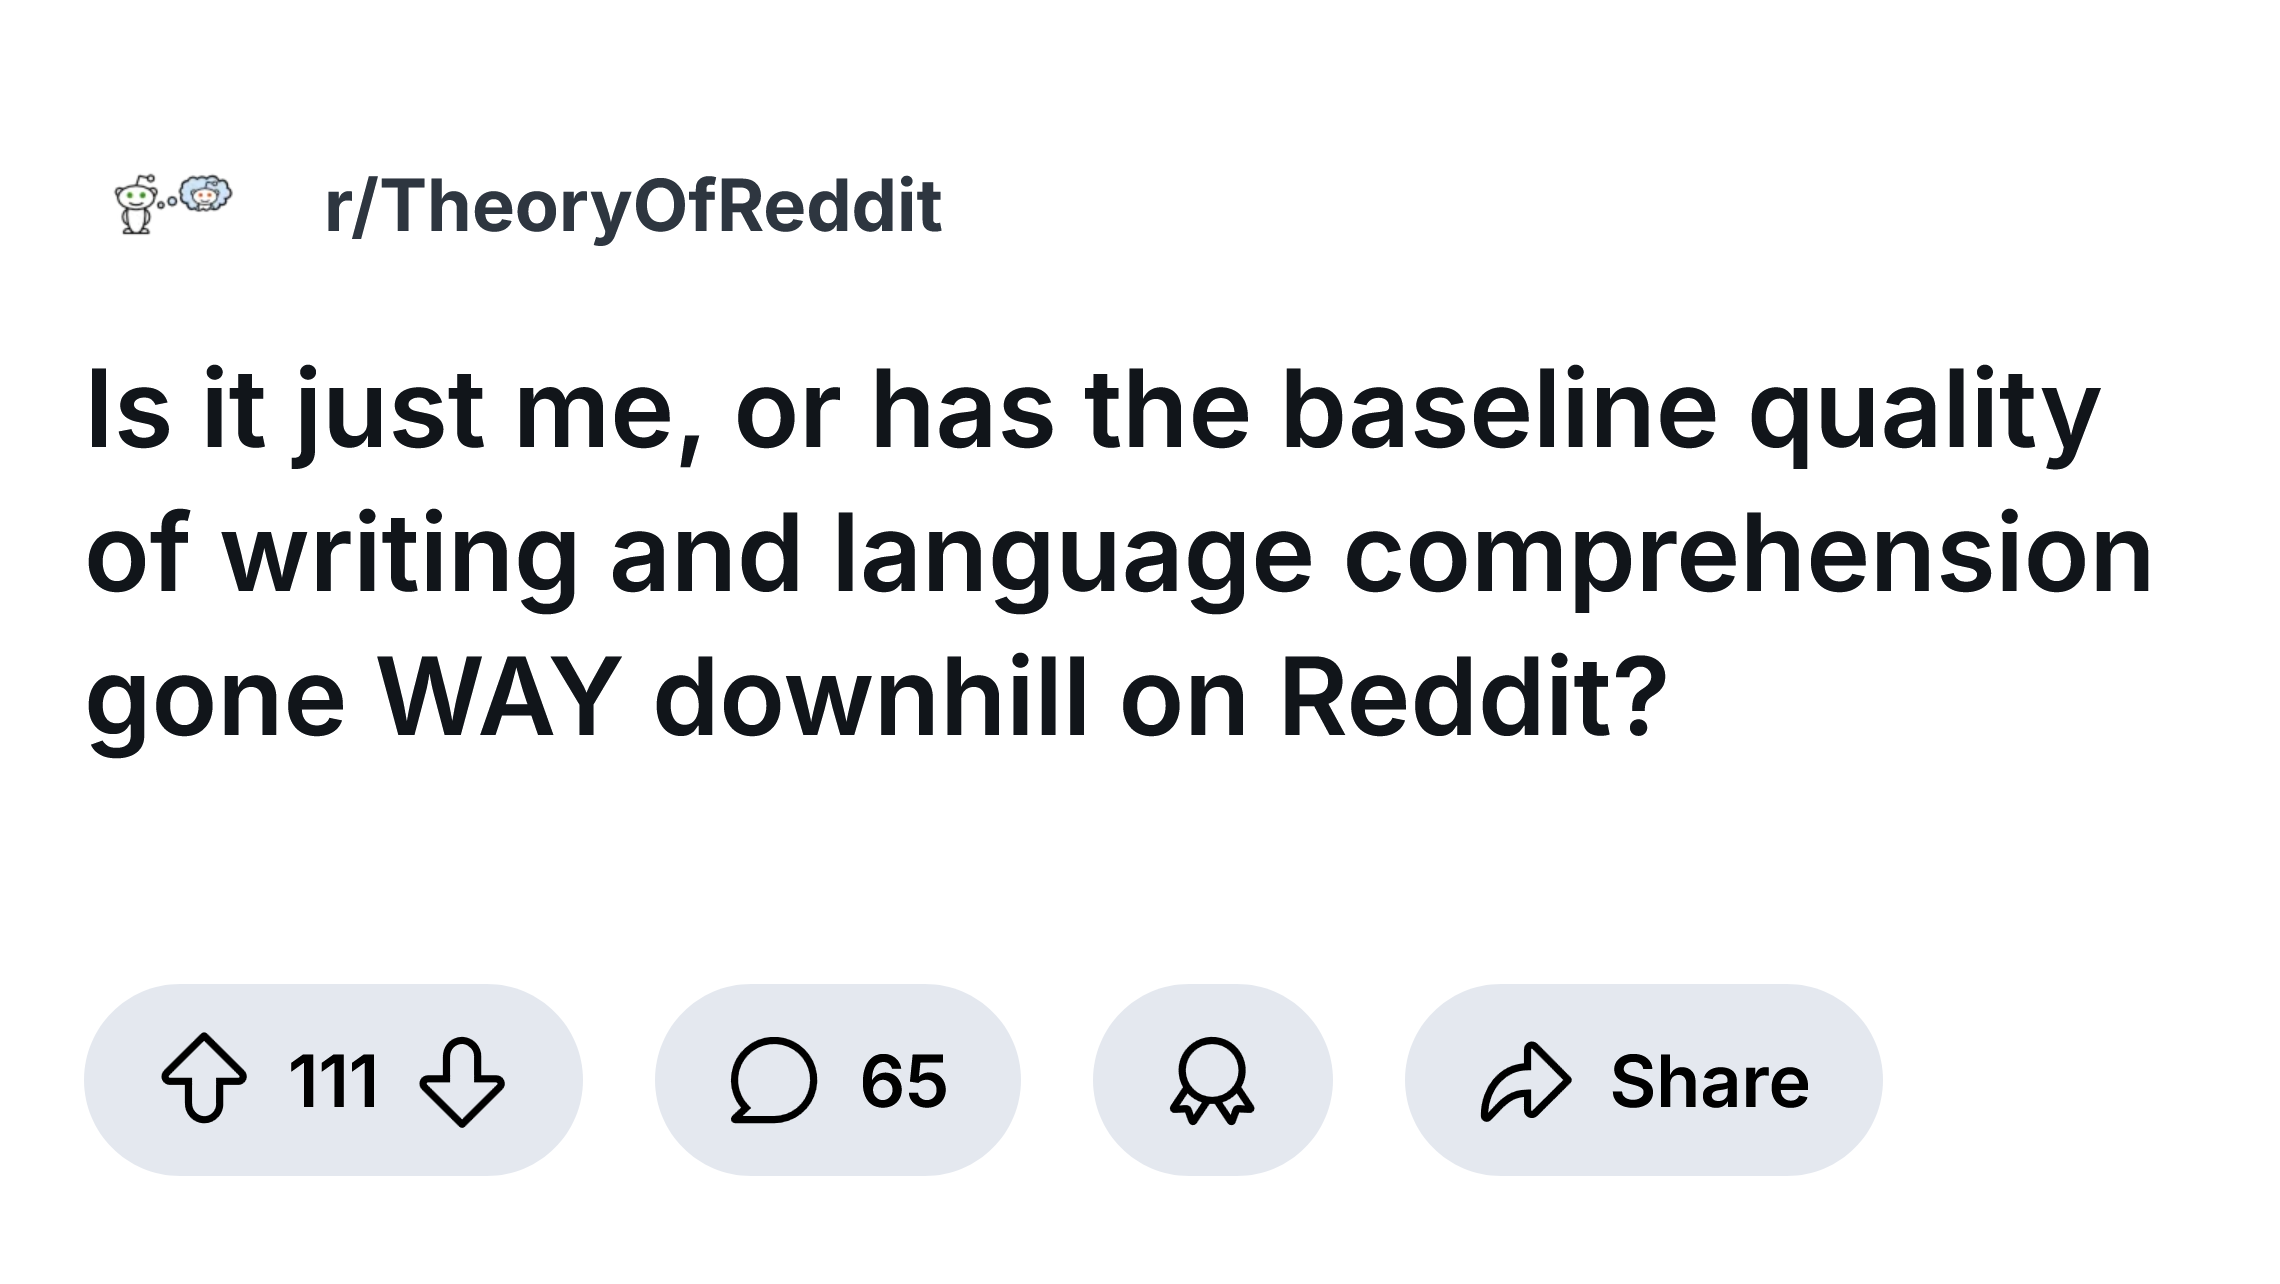
Task: Toggle downvote using the down arrow
Action: point(462,1081)
